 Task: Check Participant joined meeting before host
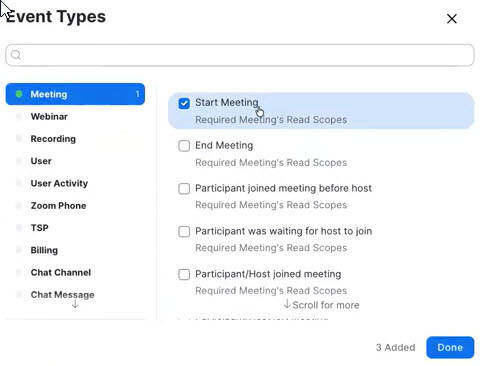tap(184, 189)
